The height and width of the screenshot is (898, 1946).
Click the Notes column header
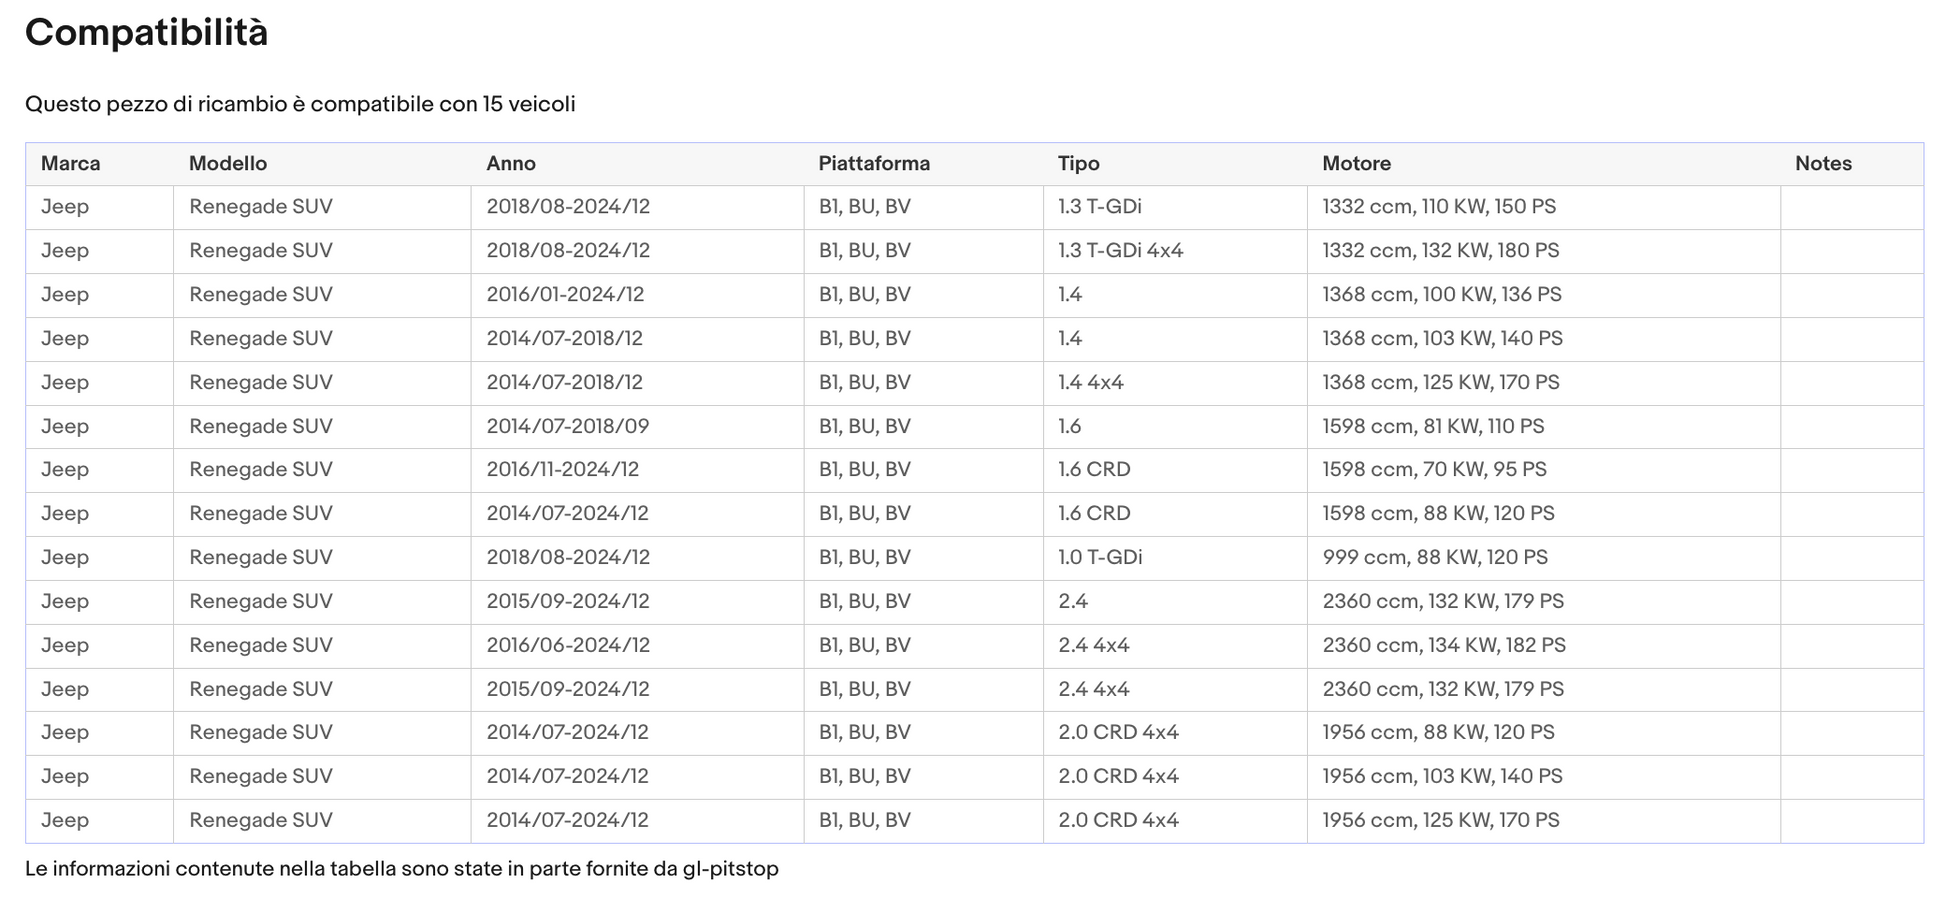point(1823,163)
